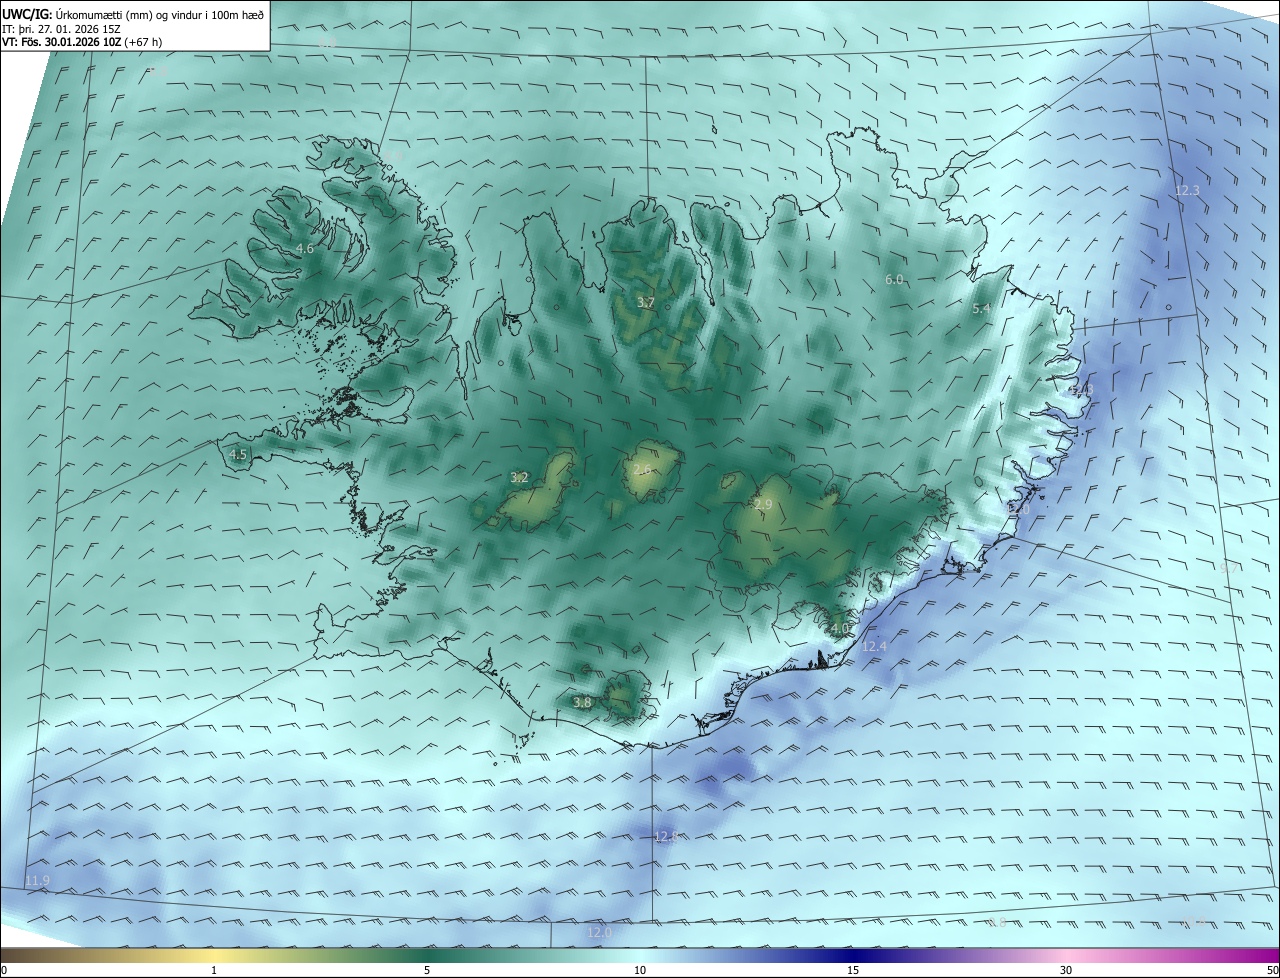Click the 4.0 value at the southeast coast

click(x=839, y=628)
